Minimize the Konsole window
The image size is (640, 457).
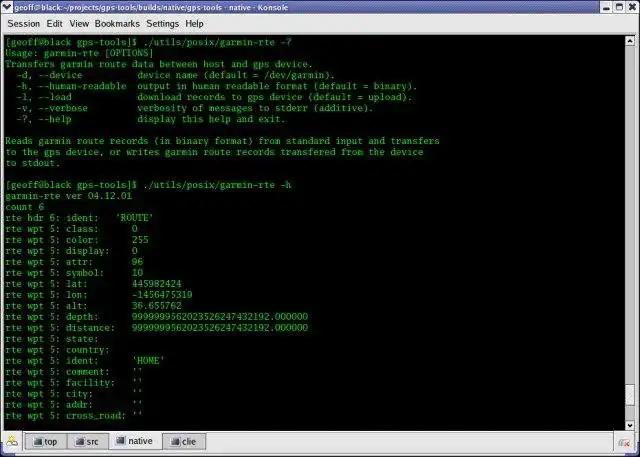point(607,7)
